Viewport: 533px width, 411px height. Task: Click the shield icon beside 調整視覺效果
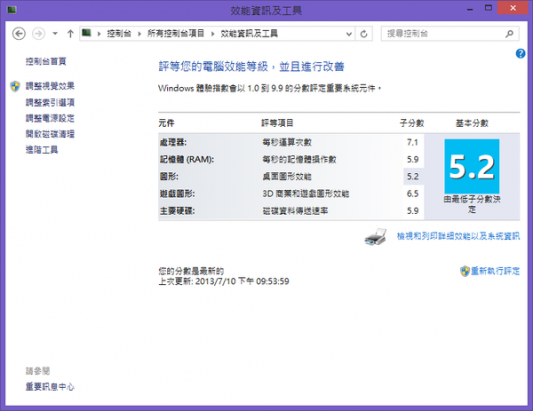pos(15,86)
